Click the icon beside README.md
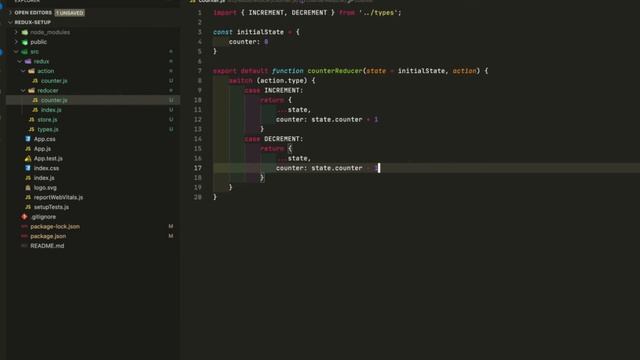This screenshot has width=640, height=360. click(x=24, y=246)
